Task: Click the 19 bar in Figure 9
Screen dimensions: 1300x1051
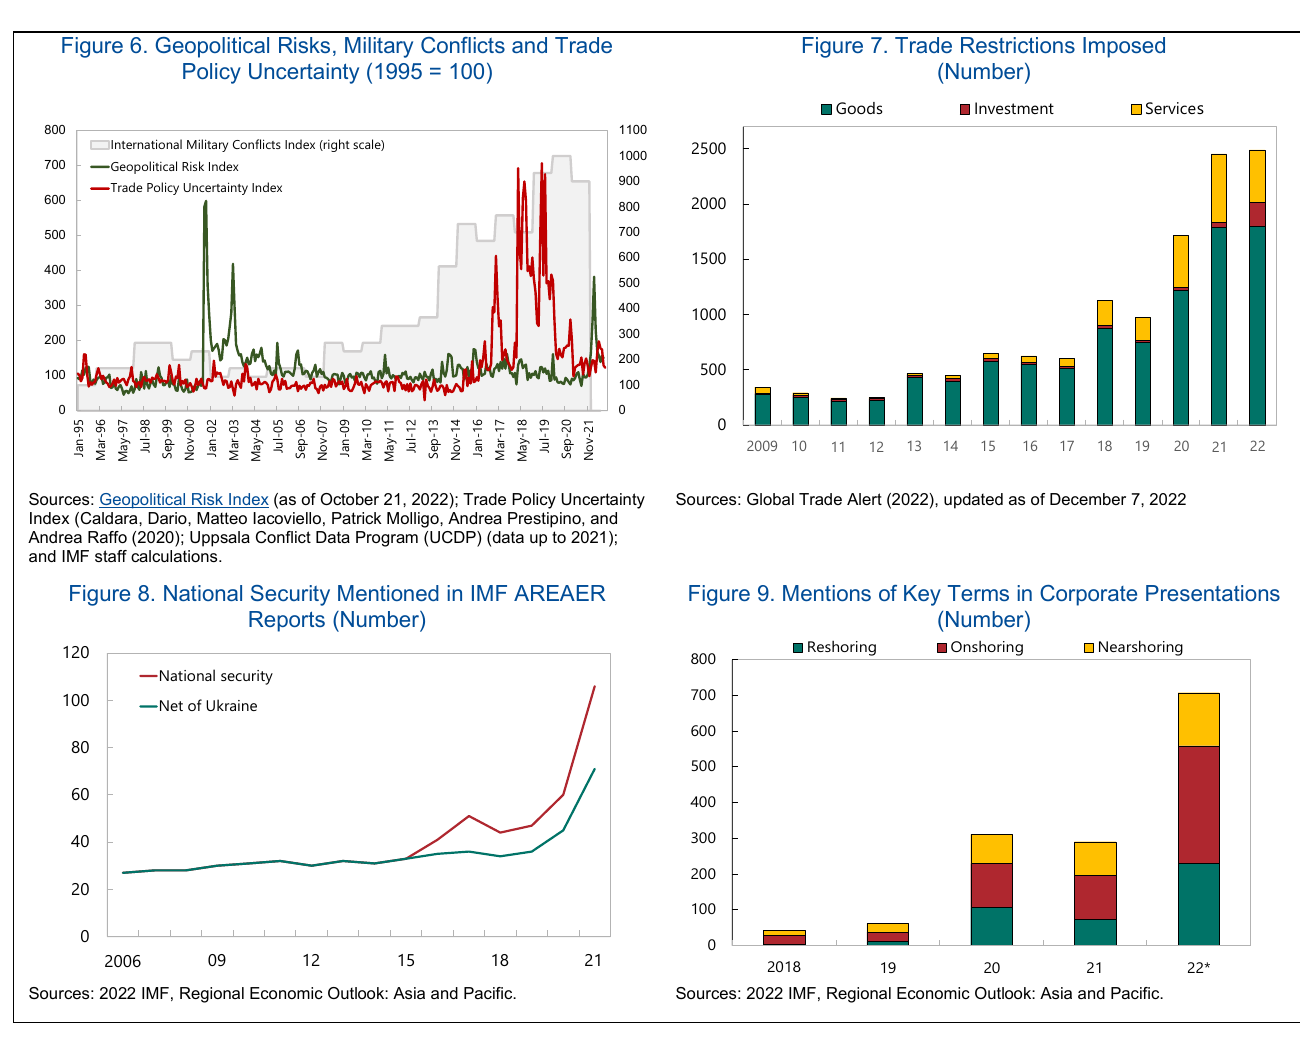Action: point(888,934)
